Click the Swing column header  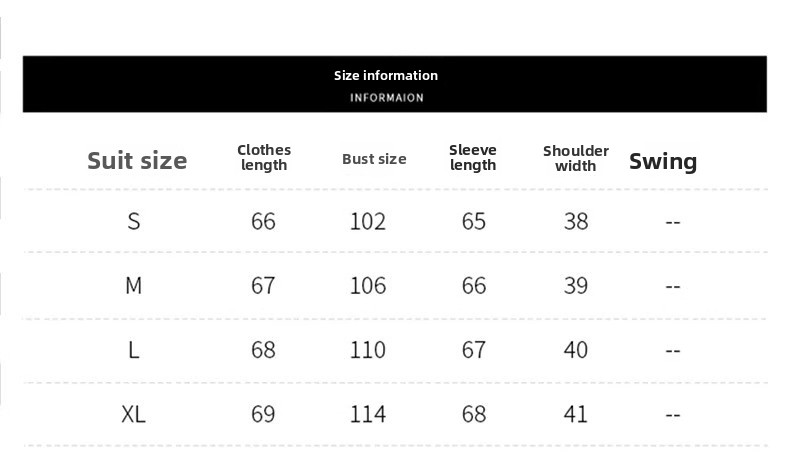coord(663,161)
